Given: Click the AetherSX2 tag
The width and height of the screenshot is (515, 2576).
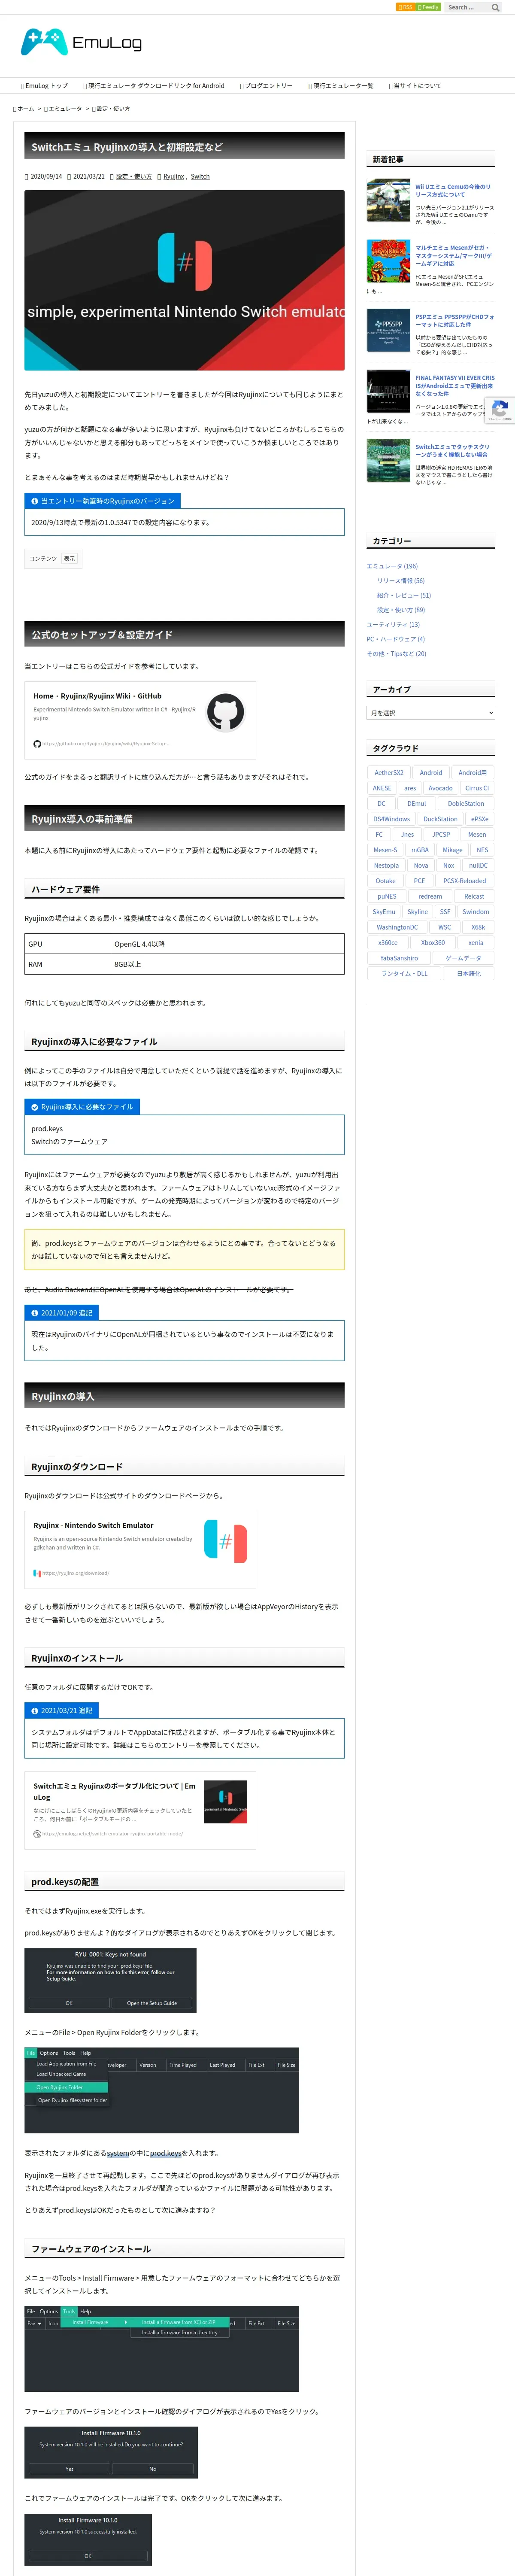Looking at the screenshot, I should (389, 773).
